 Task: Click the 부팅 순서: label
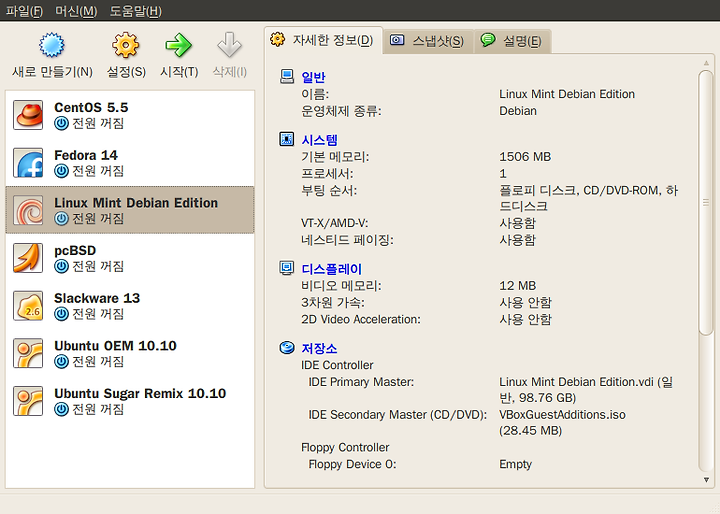[x=329, y=191]
